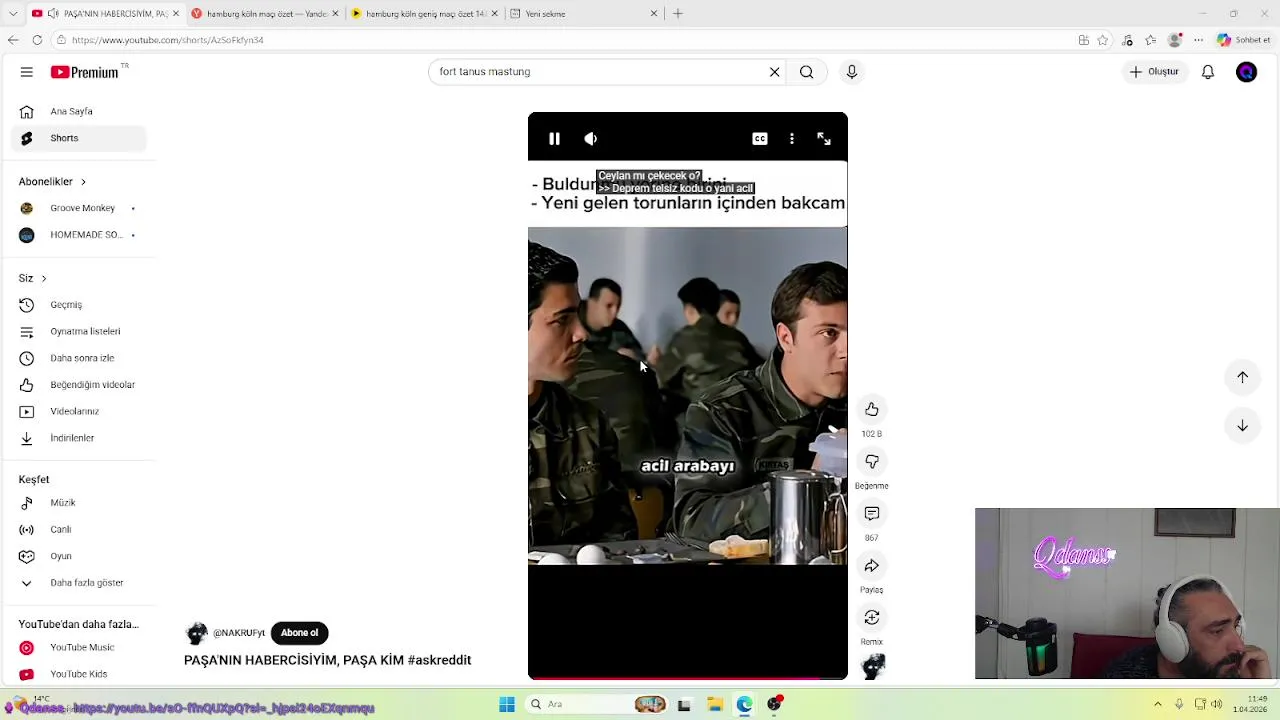The height and width of the screenshot is (720, 1280).
Task: Pause the Shorts video
Action: [554, 139]
